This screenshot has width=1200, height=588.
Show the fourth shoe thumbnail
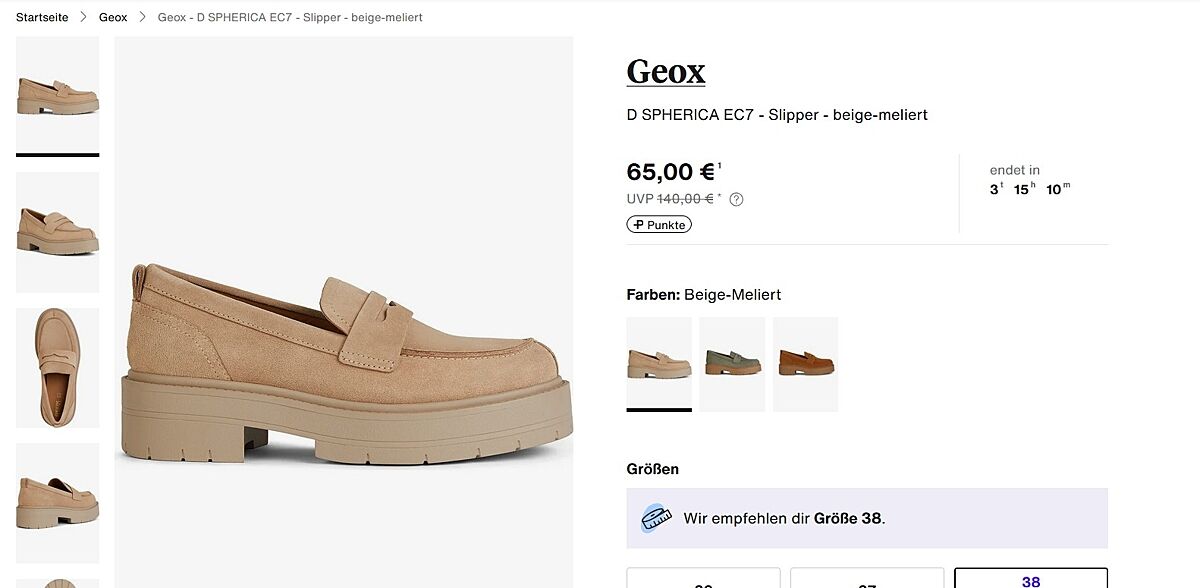pos(58,502)
